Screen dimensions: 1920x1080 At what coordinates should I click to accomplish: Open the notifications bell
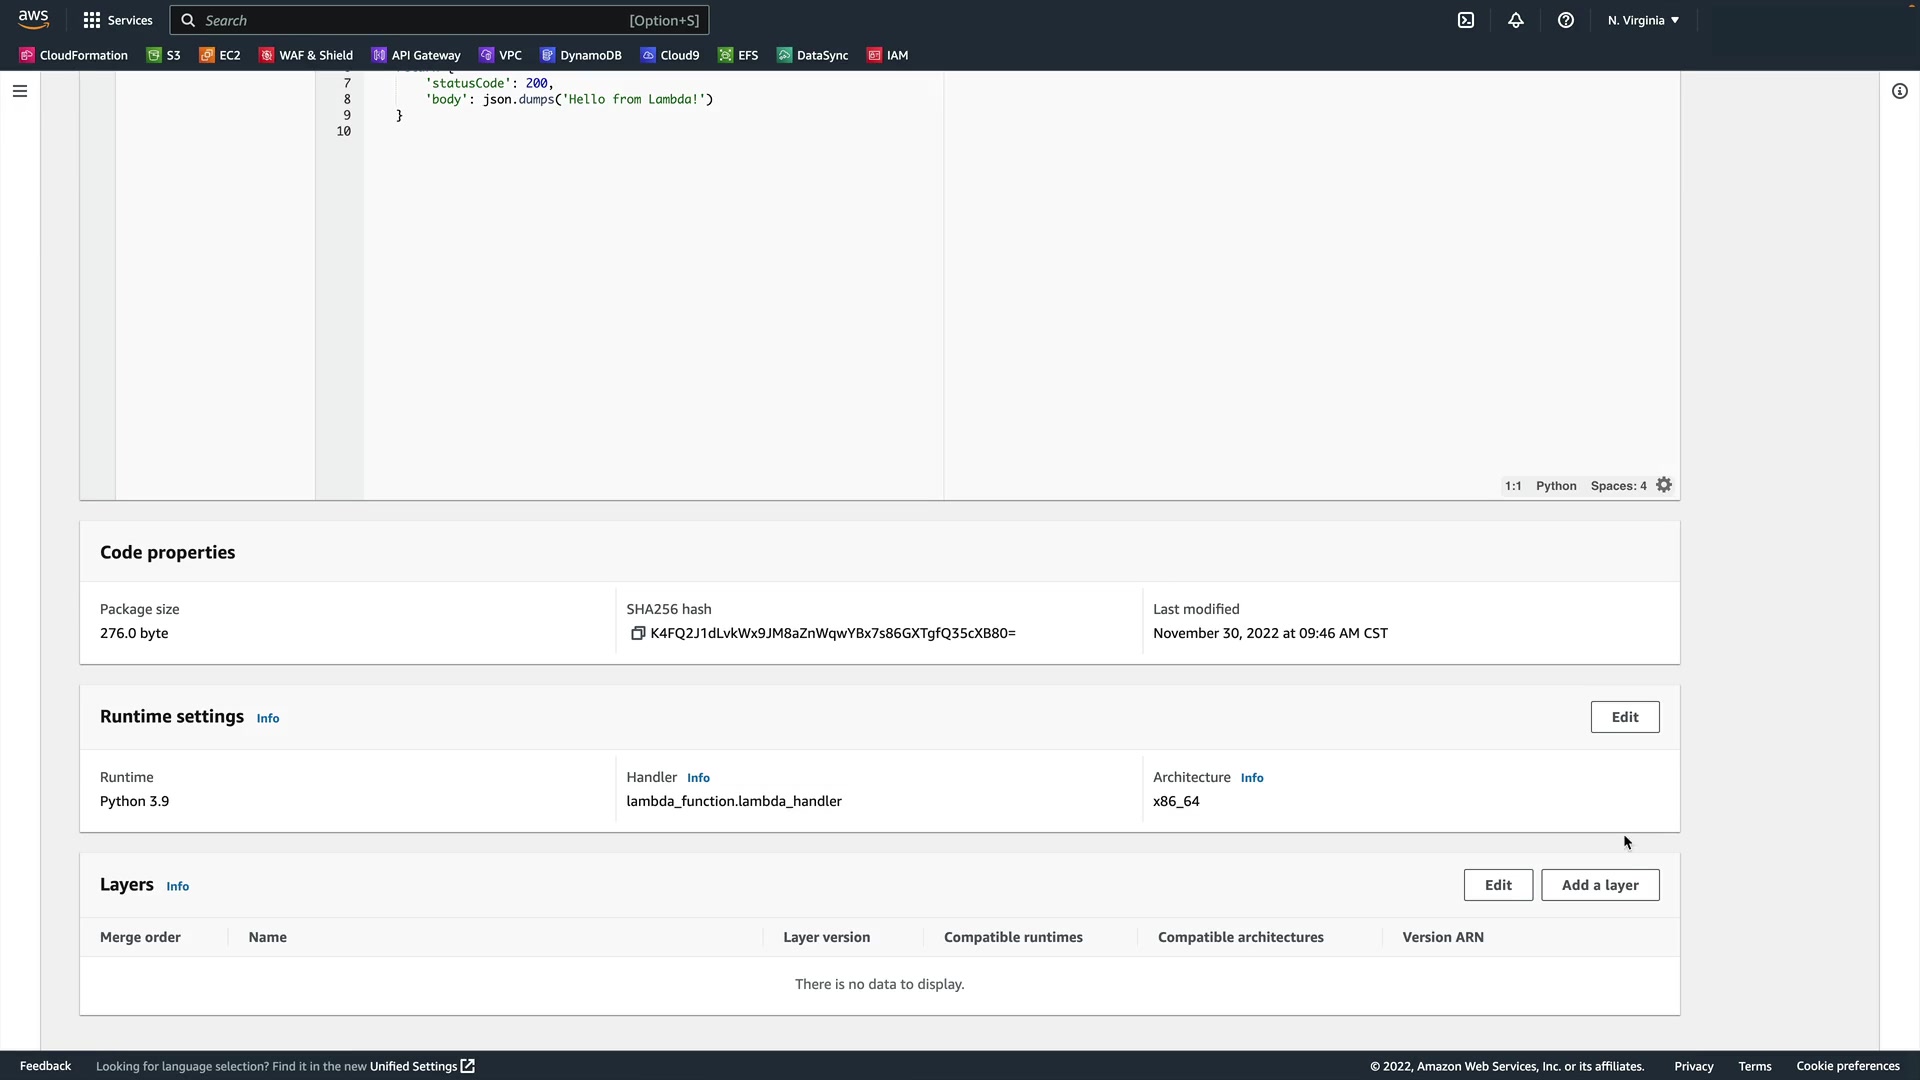[x=1516, y=20]
